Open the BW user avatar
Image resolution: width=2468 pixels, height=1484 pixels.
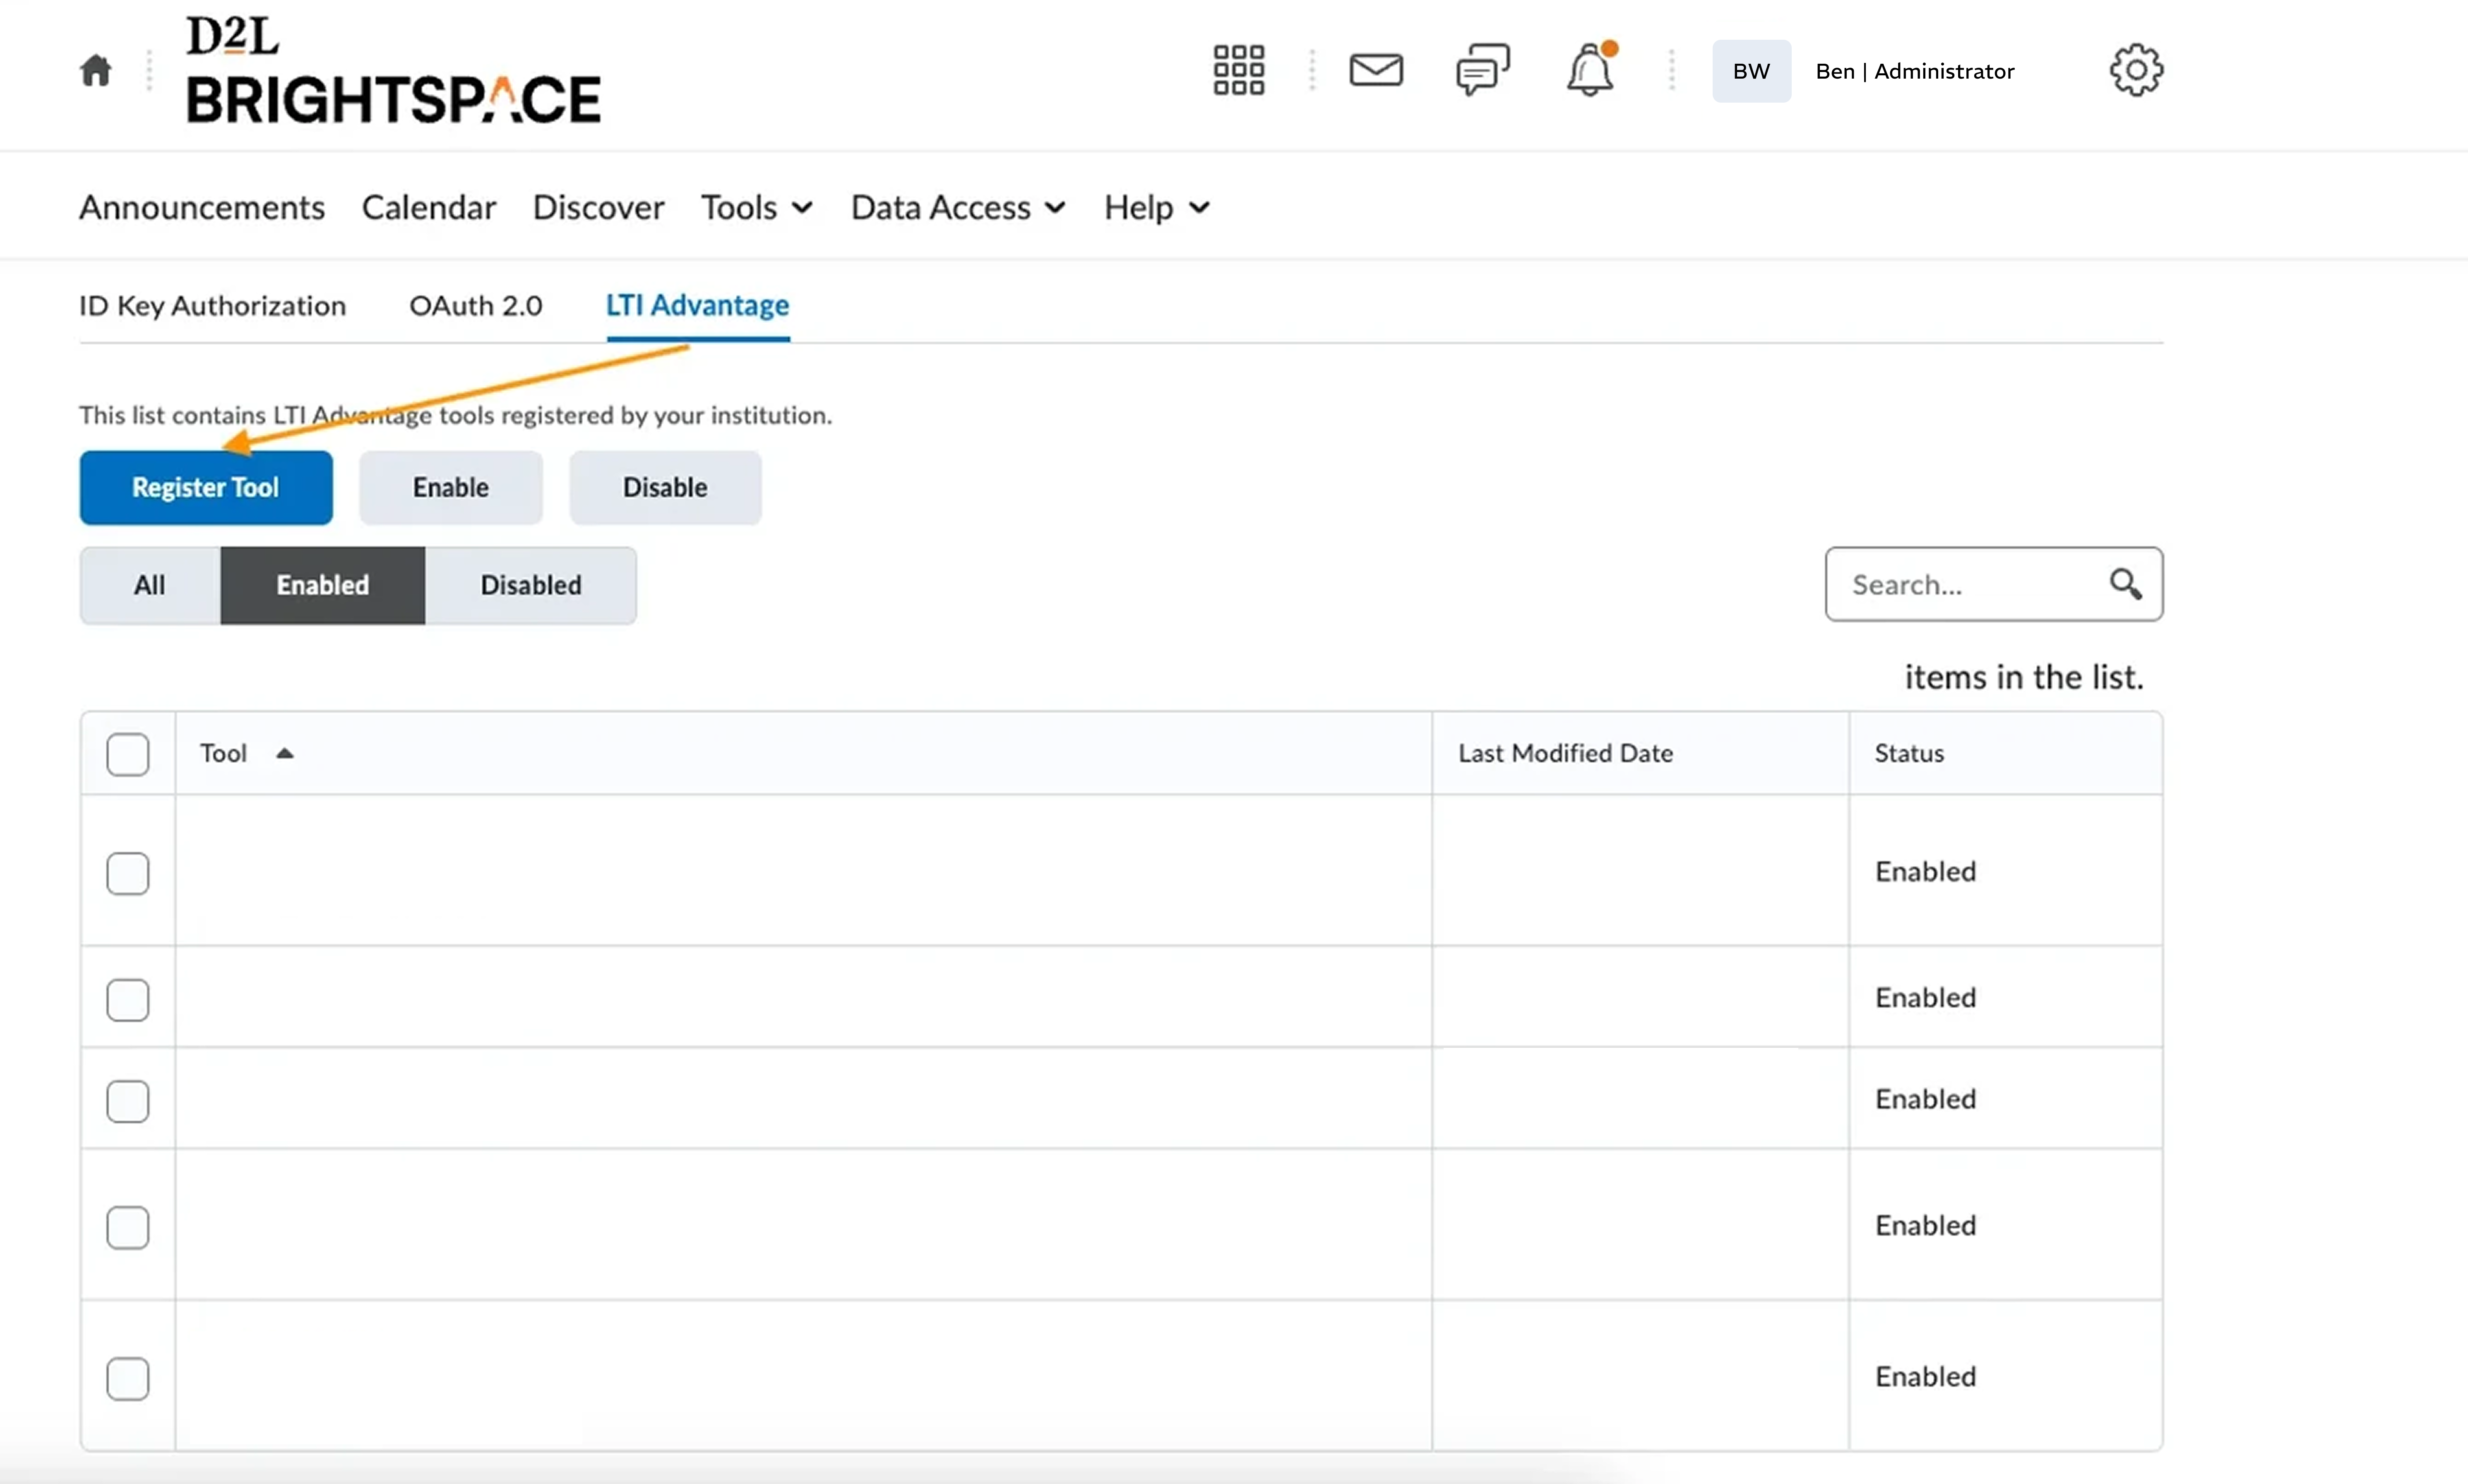pyautogui.click(x=1751, y=71)
